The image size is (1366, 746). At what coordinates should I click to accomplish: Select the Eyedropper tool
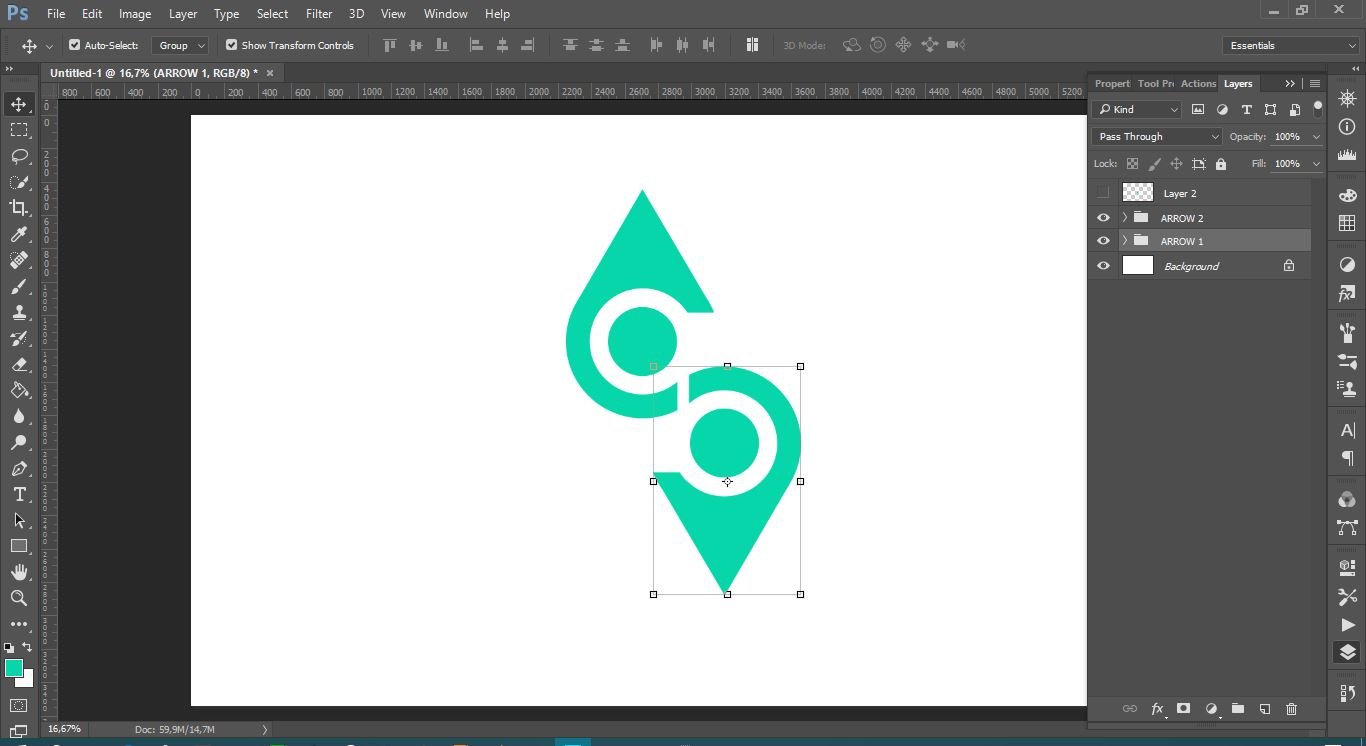point(19,234)
